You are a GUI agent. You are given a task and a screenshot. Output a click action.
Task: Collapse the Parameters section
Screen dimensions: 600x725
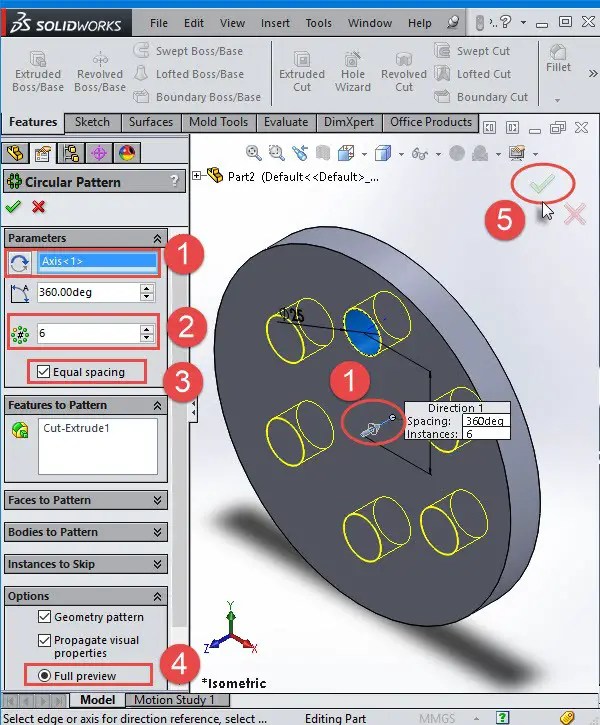pyautogui.click(x=157, y=239)
